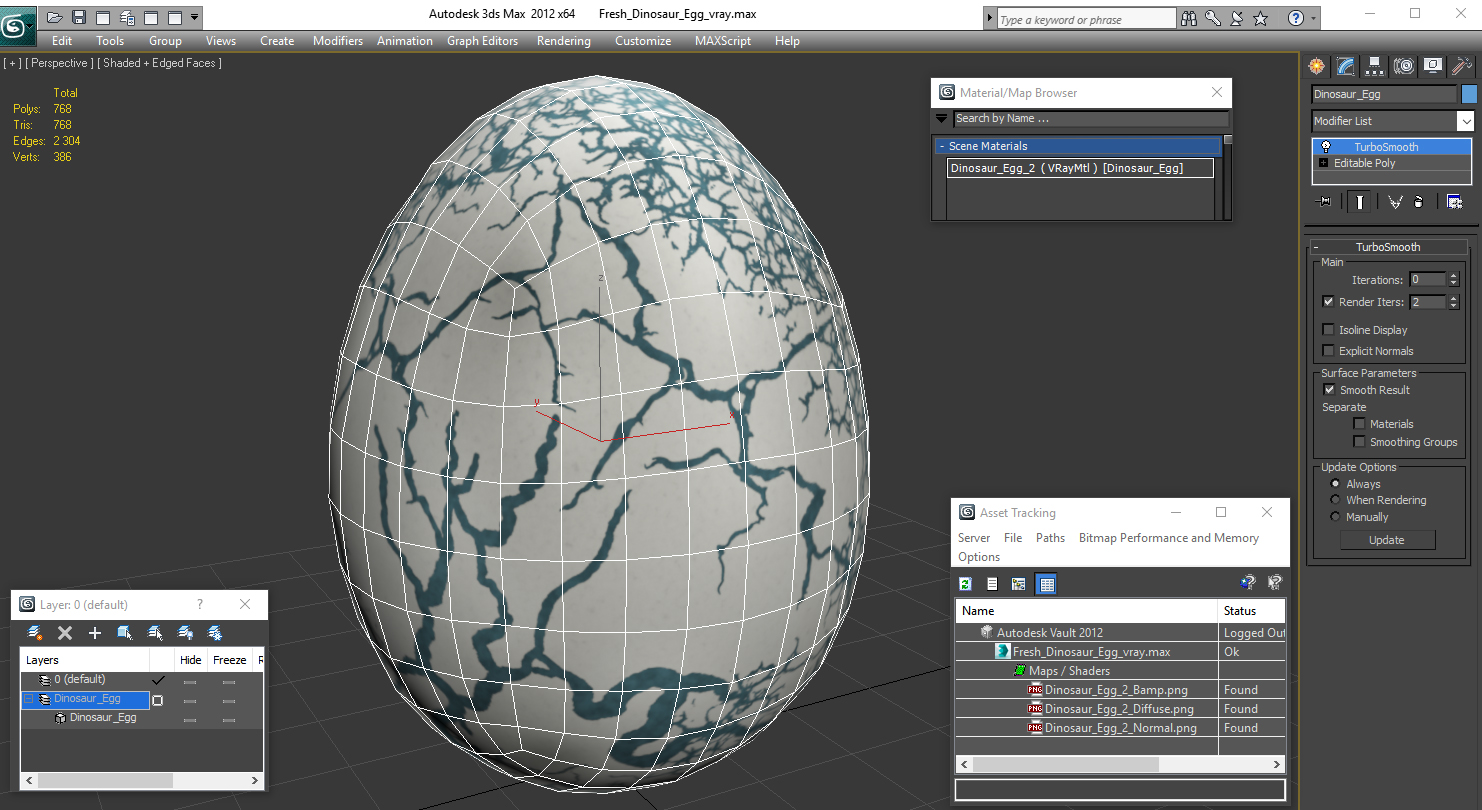Click Shaded + Edged Faces viewport label
This screenshot has height=810, width=1482.
[159, 63]
